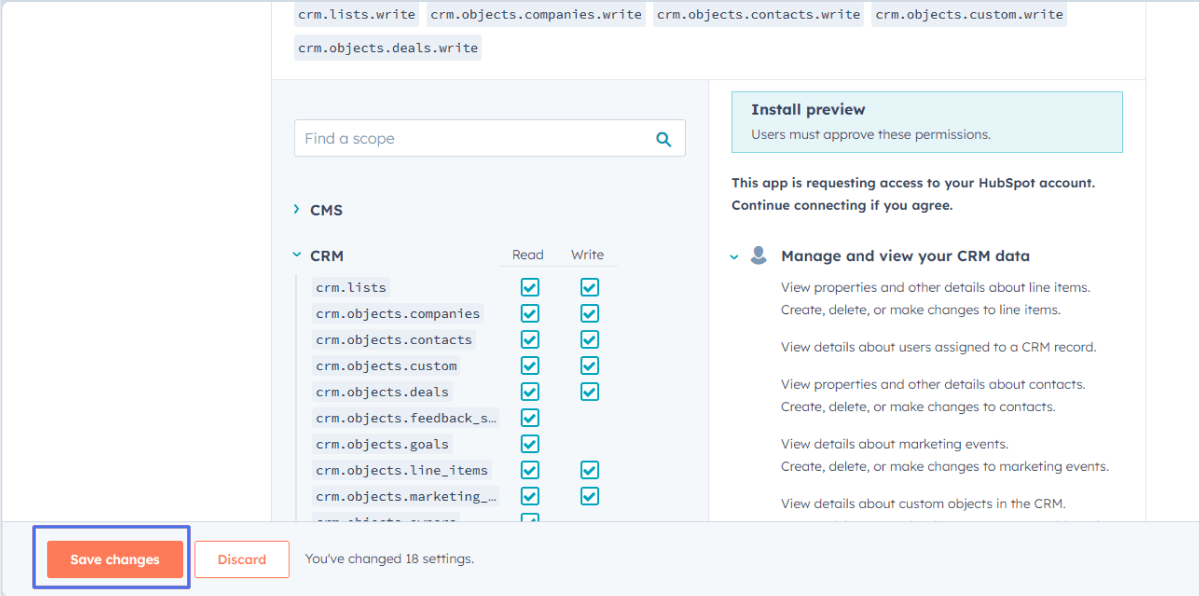
Task: Uncheck Write permission for crm.objects.custom
Action: pos(589,365)
